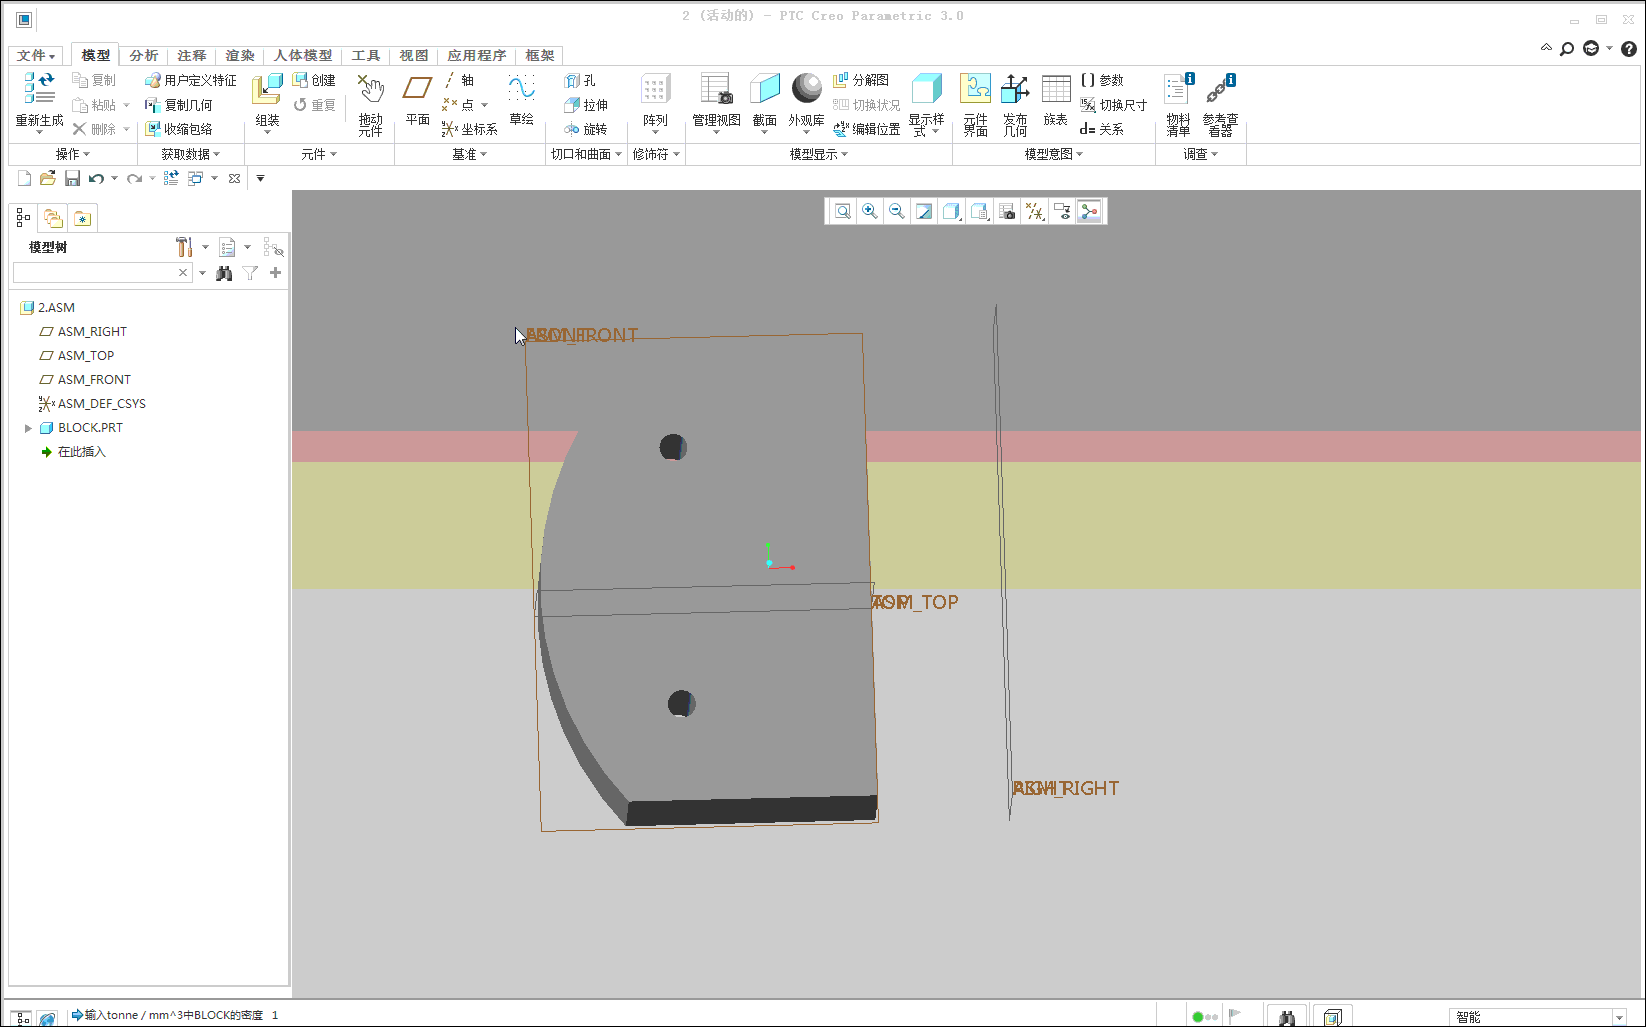The width and height of the screenshot is (1646, 1027).
Task: Click the Open folder icon in quick access toolbar
Action: pyautogui.click(x=47, y=178)
